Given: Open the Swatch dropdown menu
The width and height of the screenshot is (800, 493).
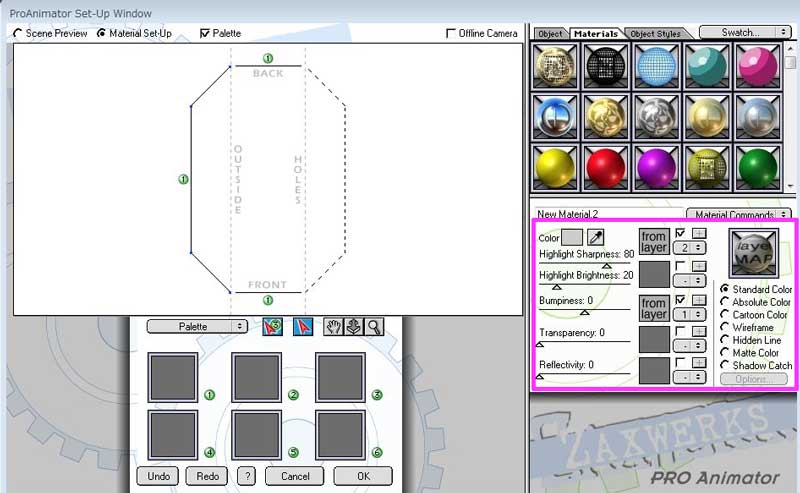Looking at the screenshot, I should click(x=745, y=32).
